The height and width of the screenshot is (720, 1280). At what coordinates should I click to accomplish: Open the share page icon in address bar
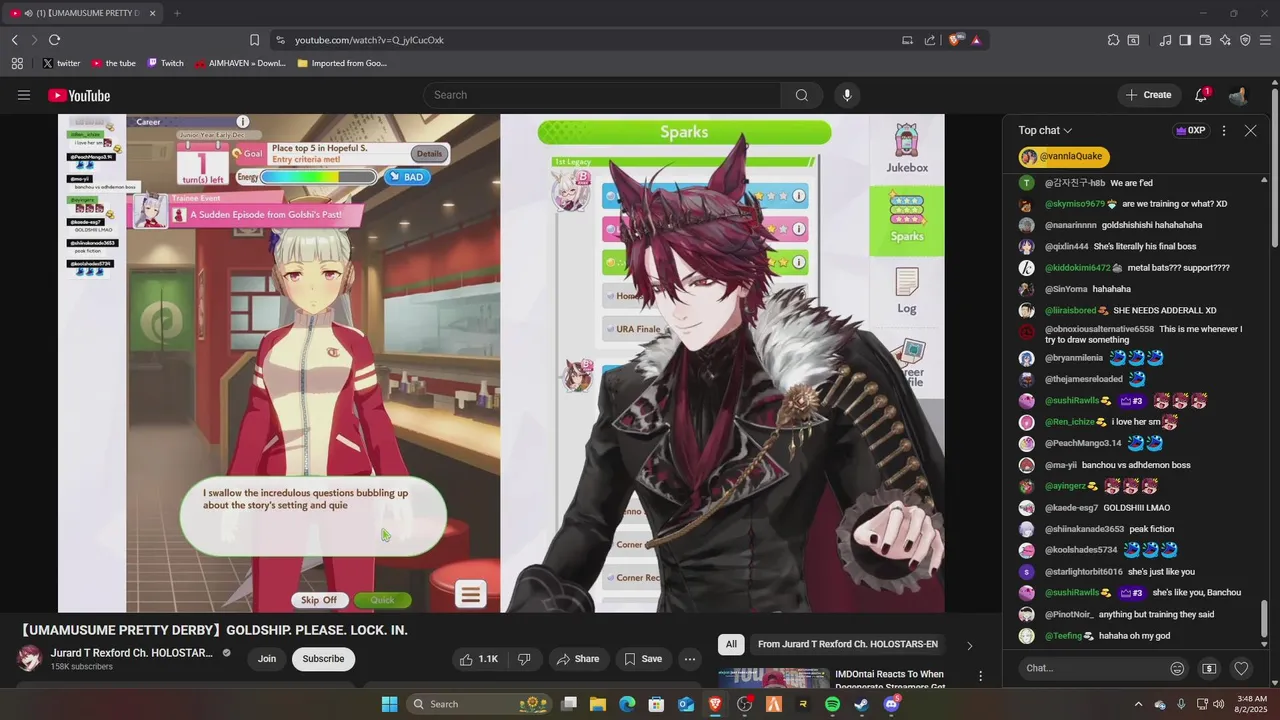(x=930, y=40)
